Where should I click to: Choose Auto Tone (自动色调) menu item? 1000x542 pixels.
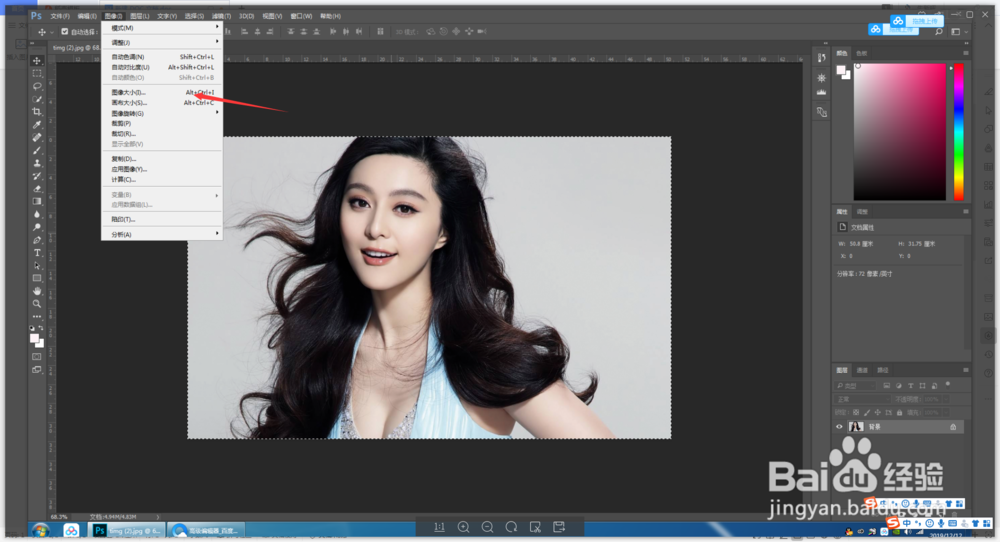pyautogui.click(x=162, y=57)
